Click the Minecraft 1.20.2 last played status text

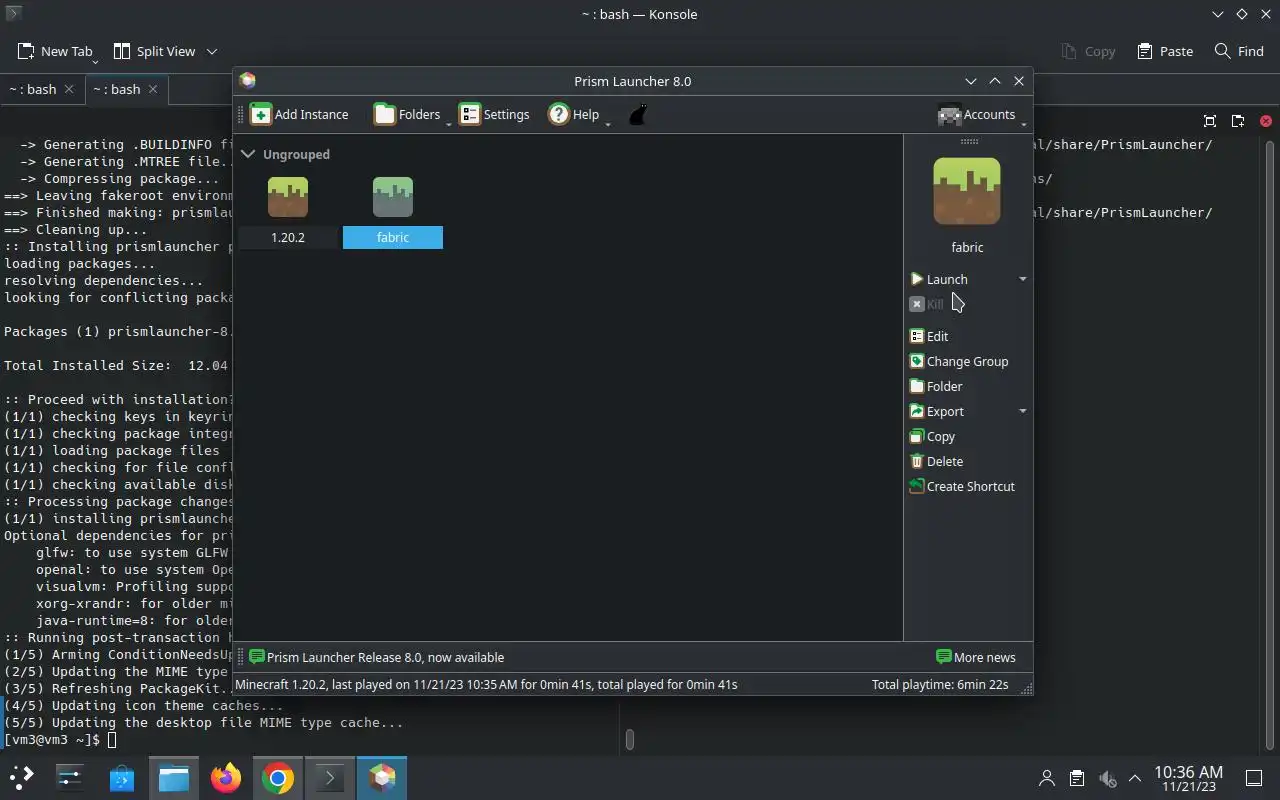pyautogui.click(x=486, y=684)
